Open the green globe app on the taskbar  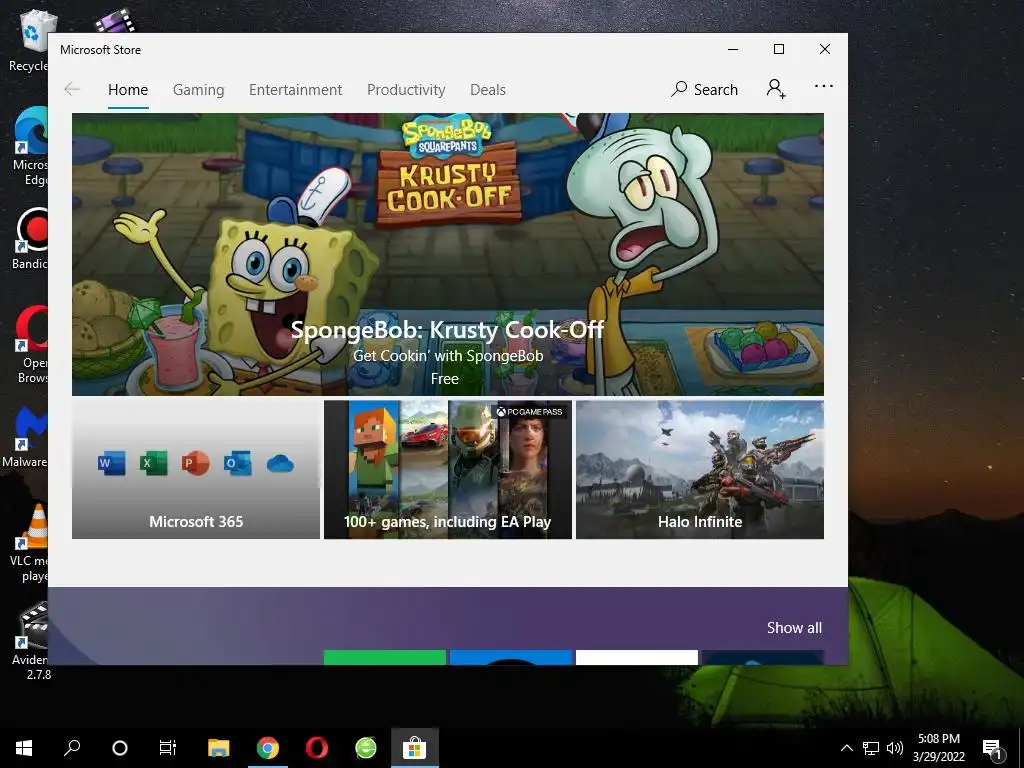pos(366,748)
